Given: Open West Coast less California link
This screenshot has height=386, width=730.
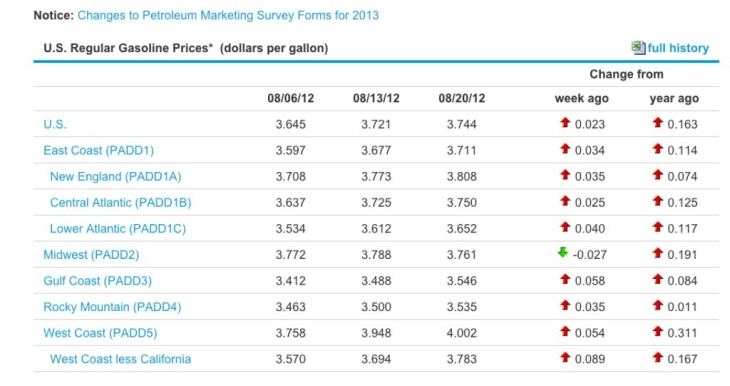Looking at the screenshot, I should coord(120,359).
